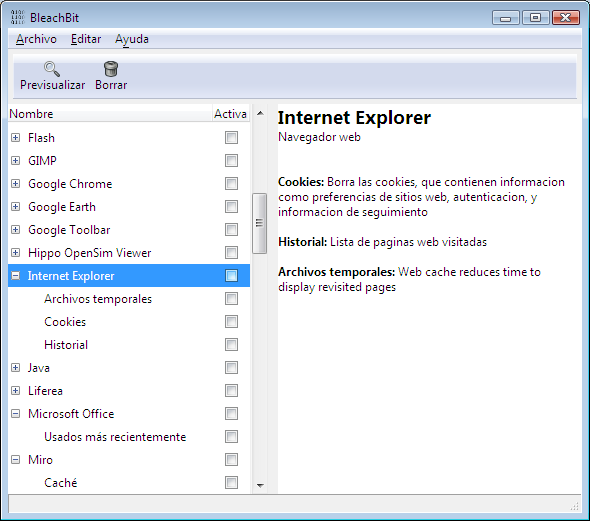Expand the Flash tree node

tap(15, 138)
